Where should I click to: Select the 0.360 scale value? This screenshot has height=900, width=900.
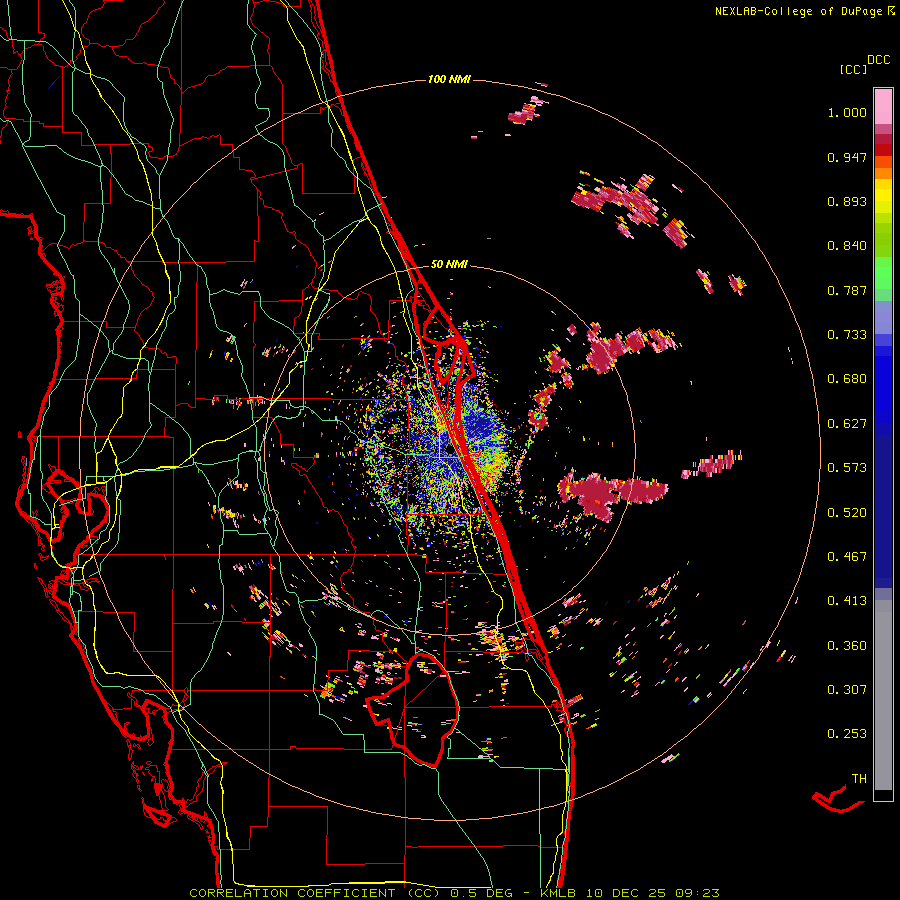click(x=847, y=646)
